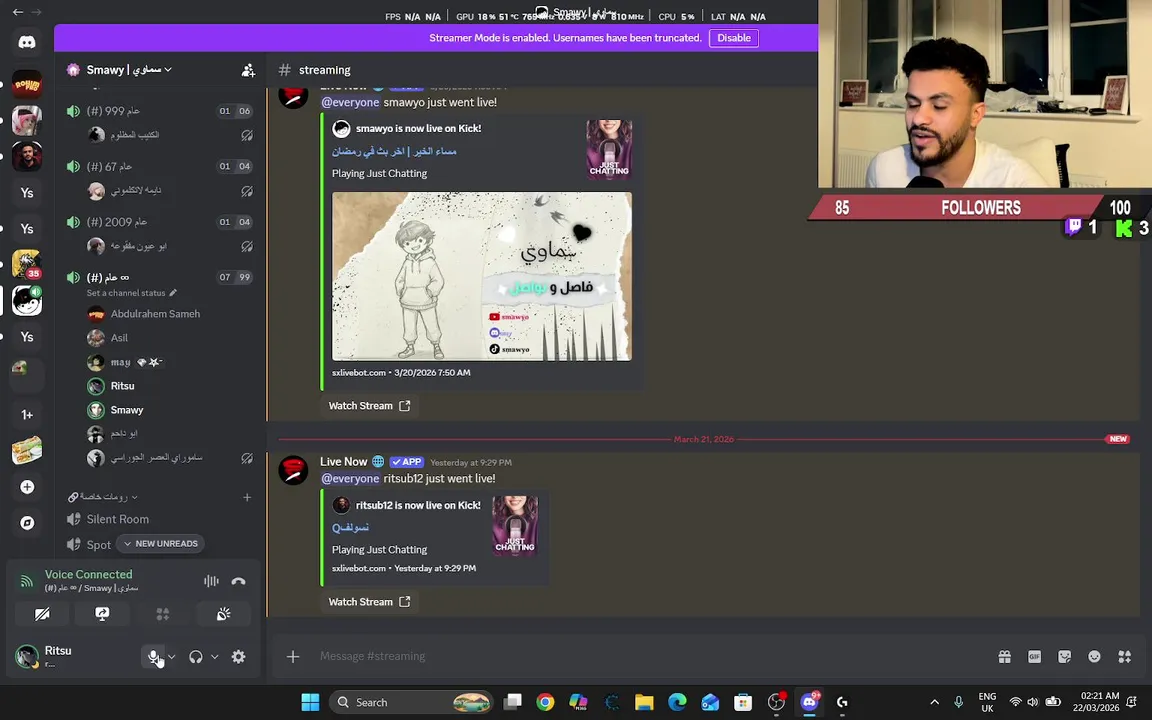Disable Streamer Mode button

733,38
